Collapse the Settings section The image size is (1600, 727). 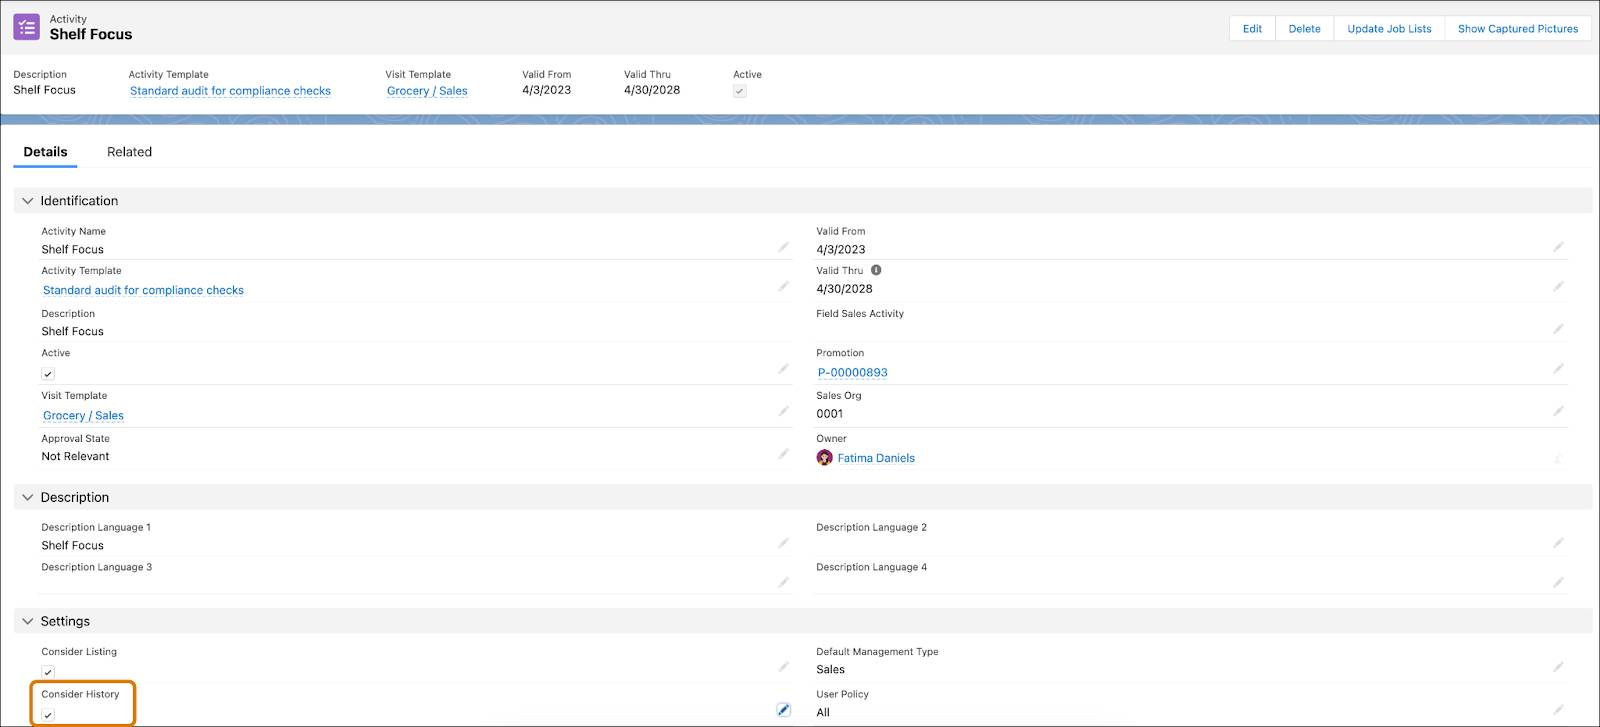click(x=28, y=621)
